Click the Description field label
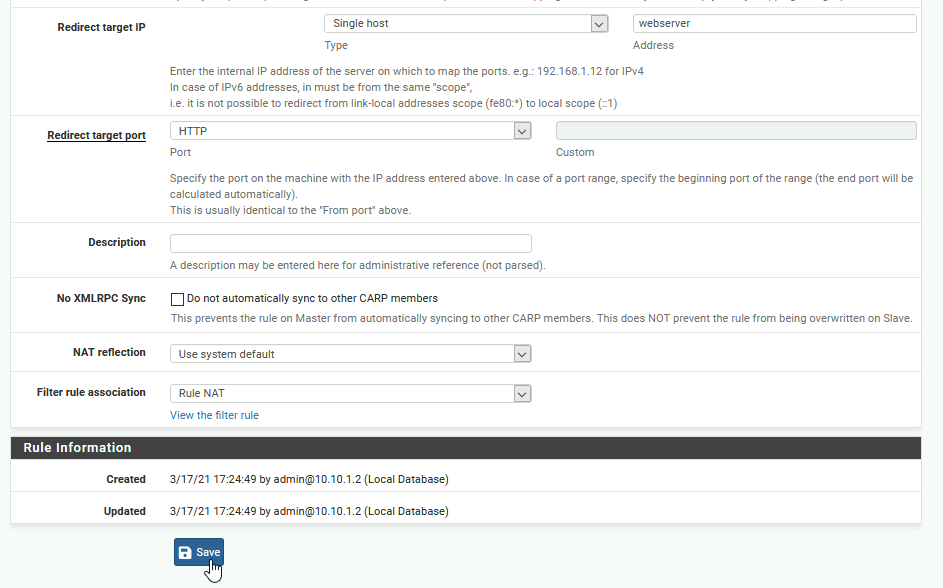943x588 pixels. pos(117,242)
